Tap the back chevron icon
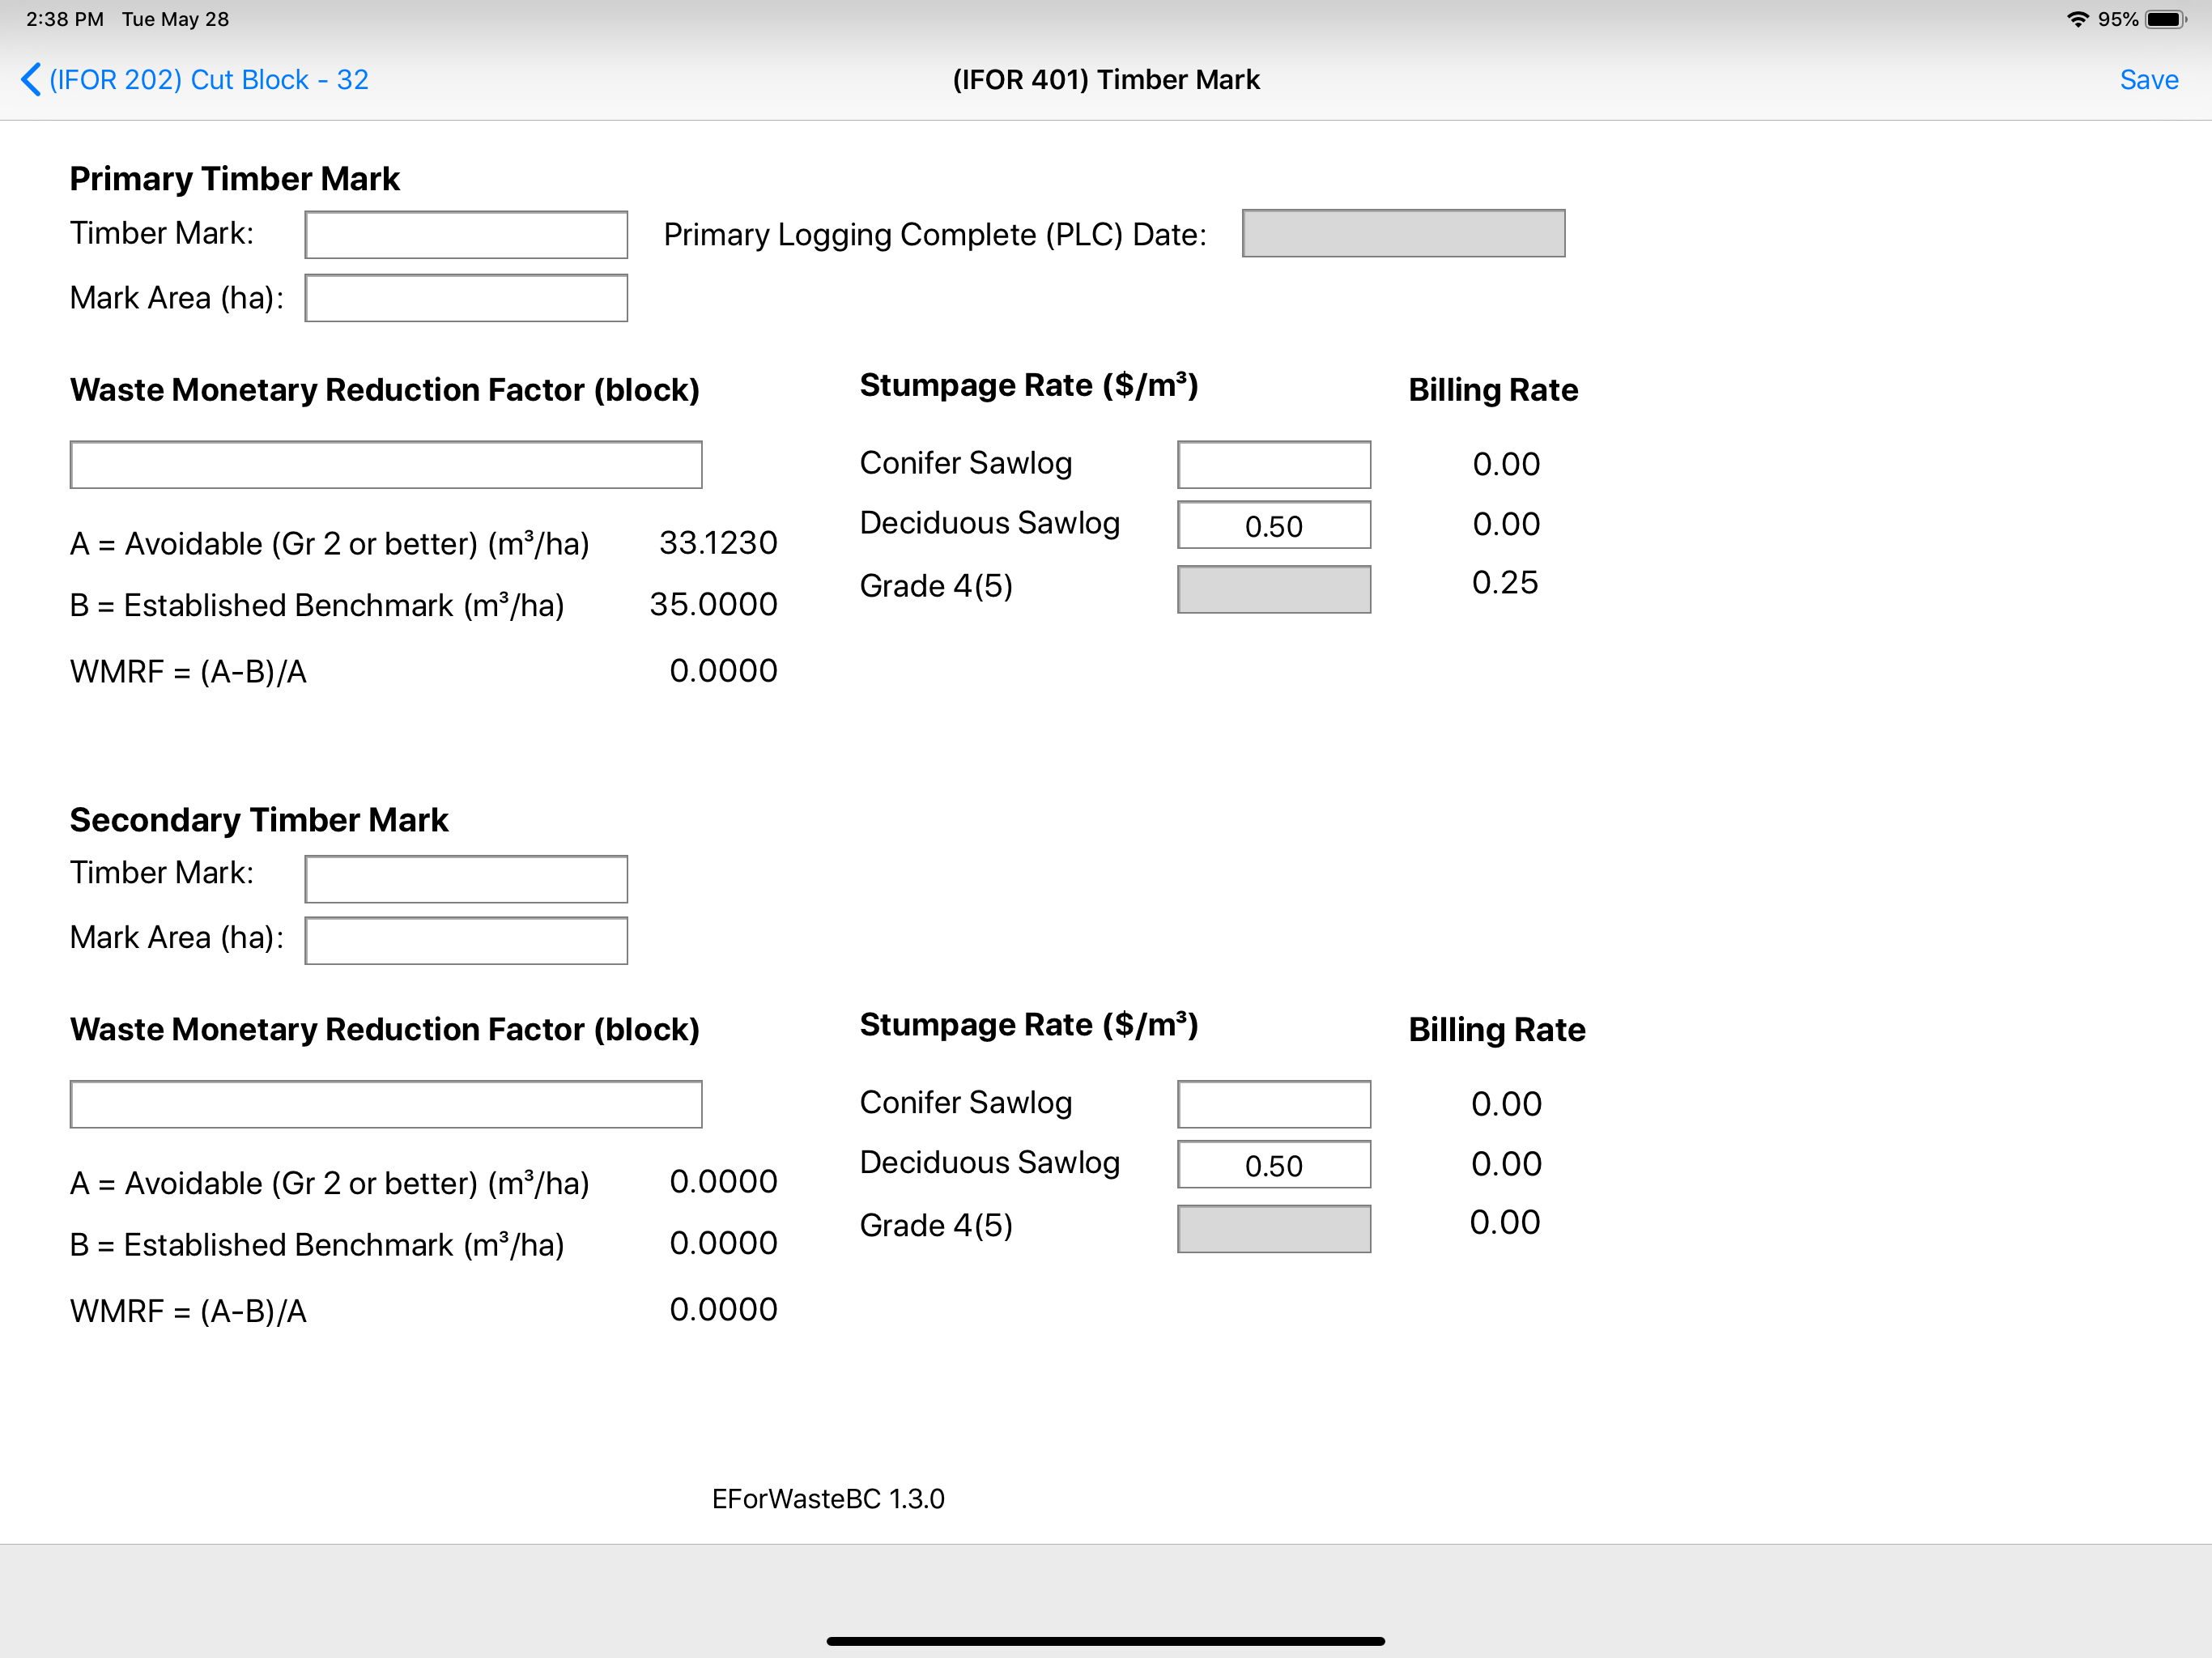2212x1658 pixels. point(31,80)
